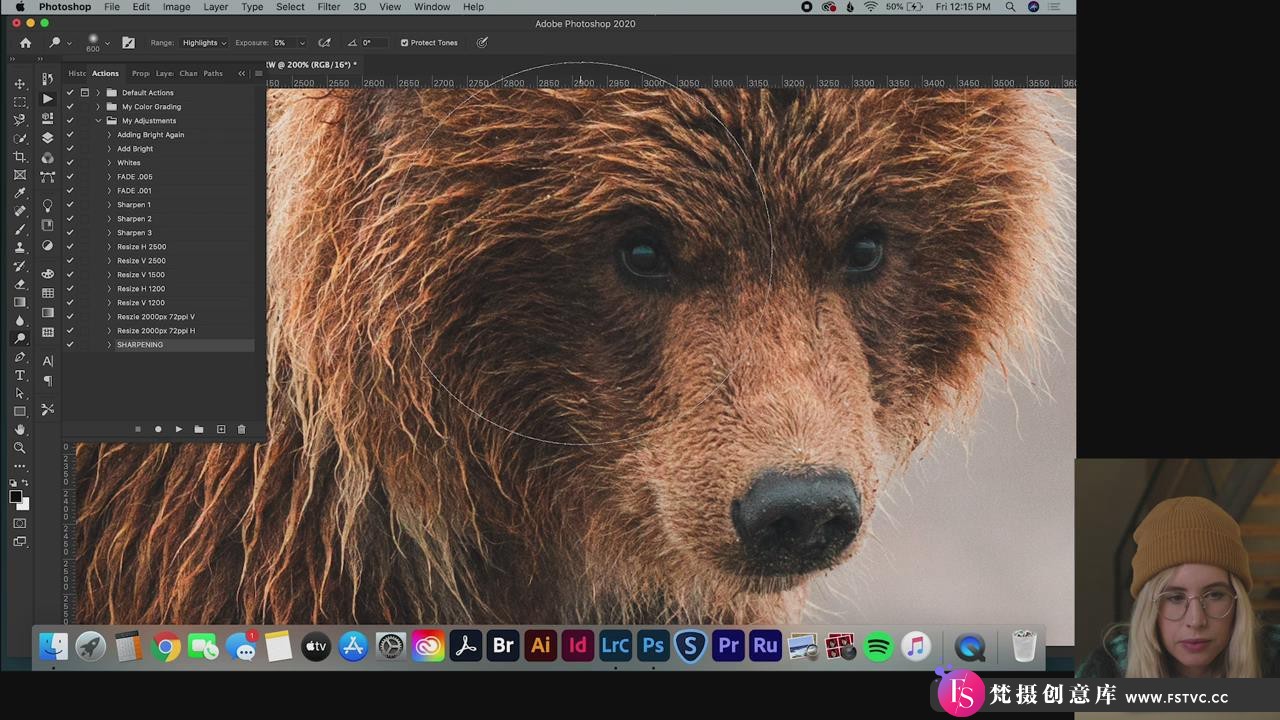Select the Gradient tool
Image resolution: width=1280 pixels, height=720 pixels.
19,302
